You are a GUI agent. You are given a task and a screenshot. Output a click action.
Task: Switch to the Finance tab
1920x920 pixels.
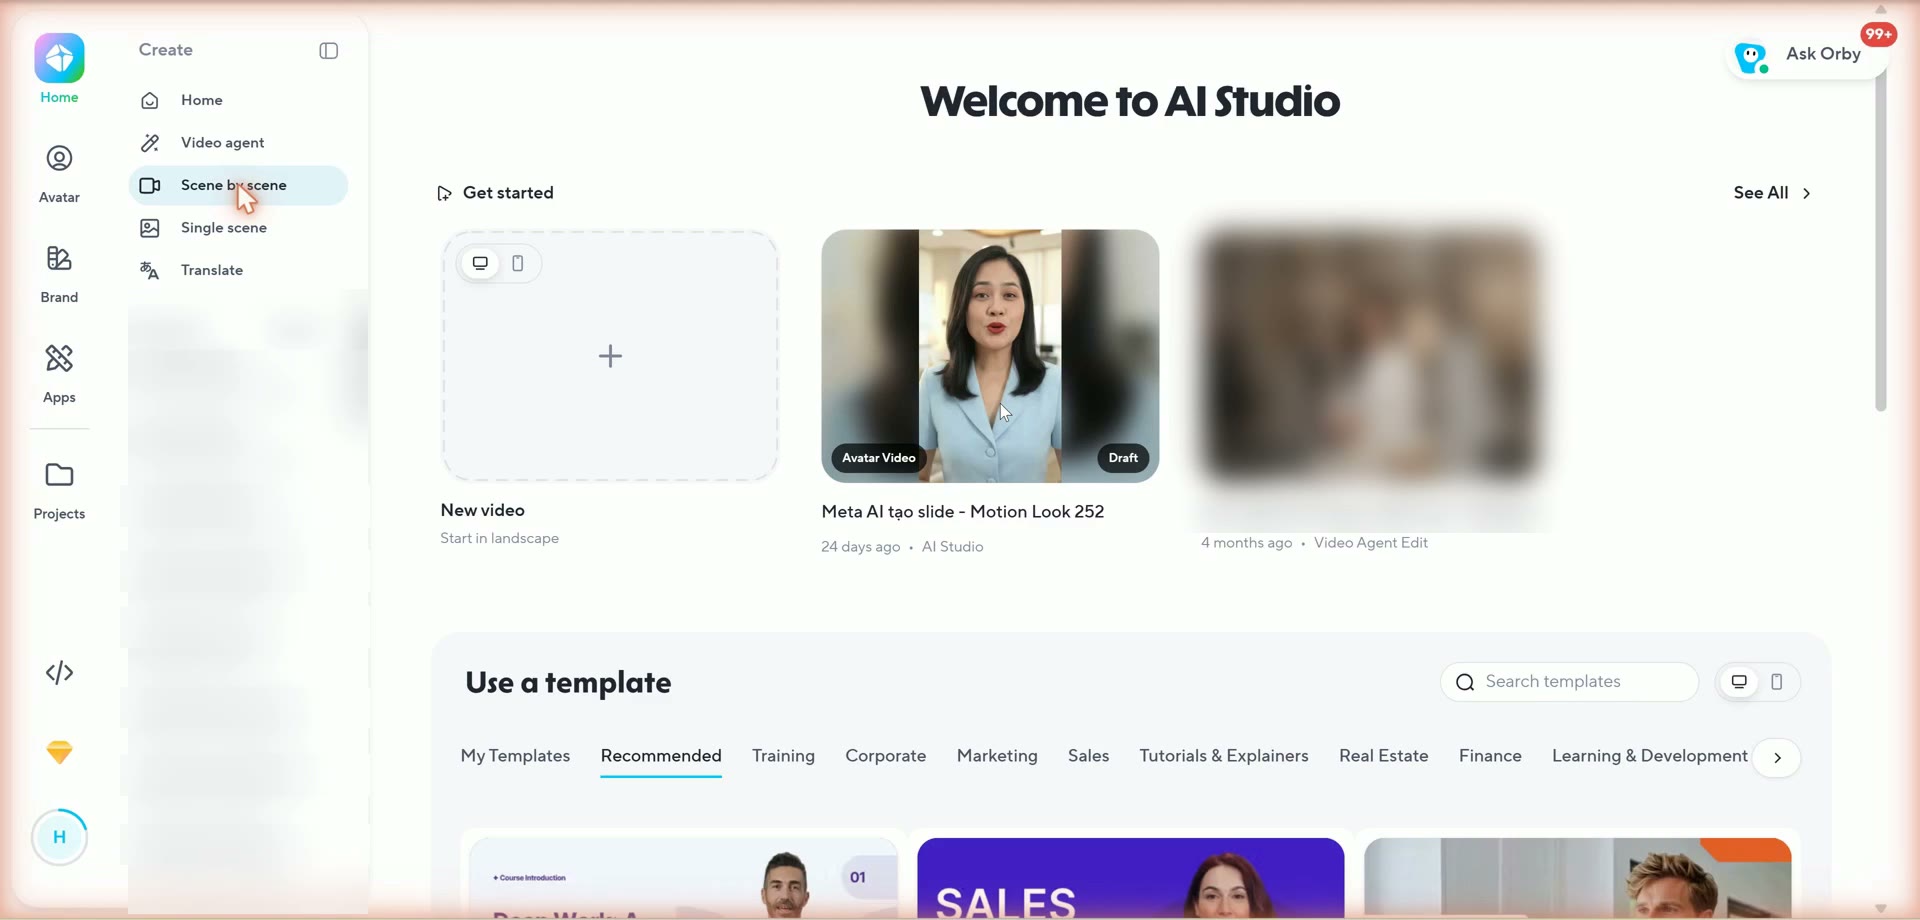(1490, 756)
